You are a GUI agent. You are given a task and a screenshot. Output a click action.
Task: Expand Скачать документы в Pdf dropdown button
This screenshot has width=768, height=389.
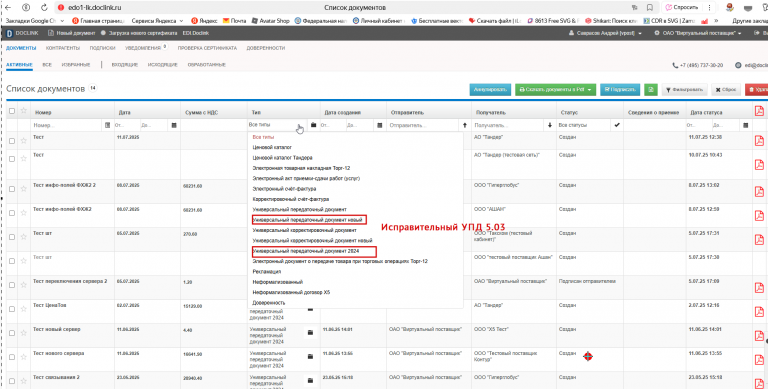[555, 90]
